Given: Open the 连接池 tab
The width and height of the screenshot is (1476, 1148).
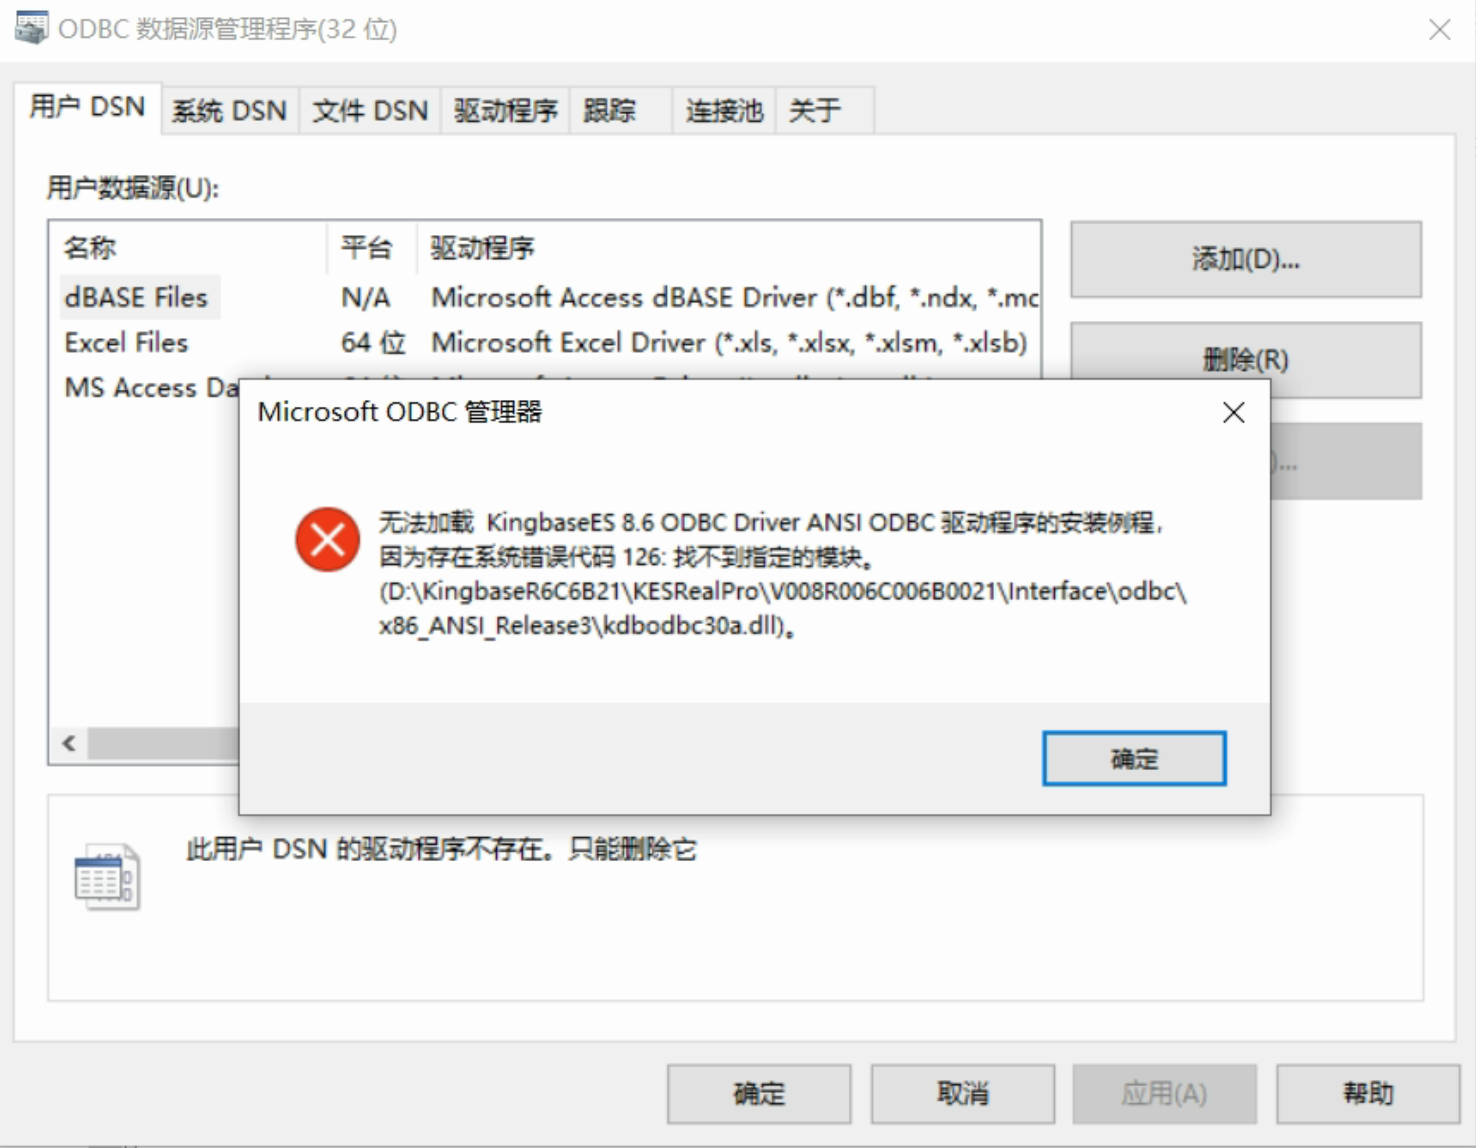Looking at the screenshot, I should (x=724, y=110).
